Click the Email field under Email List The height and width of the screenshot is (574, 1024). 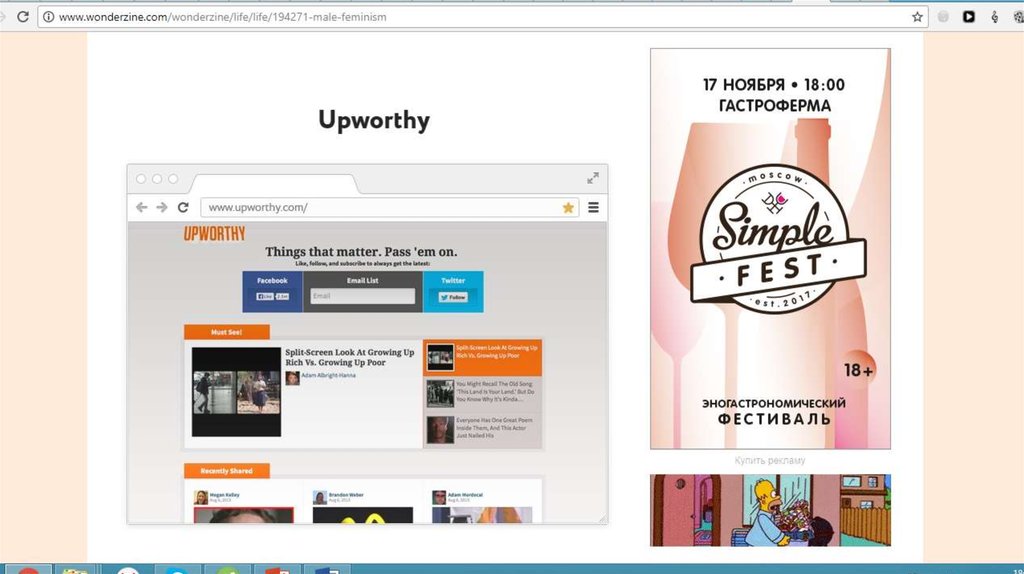pyautogui.click(x=362, y=296)
